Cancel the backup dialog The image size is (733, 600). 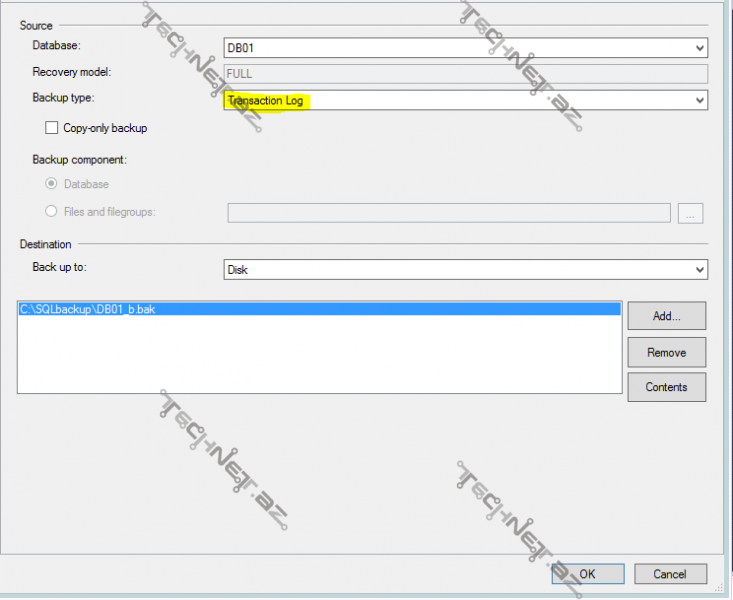click(669, 574)
